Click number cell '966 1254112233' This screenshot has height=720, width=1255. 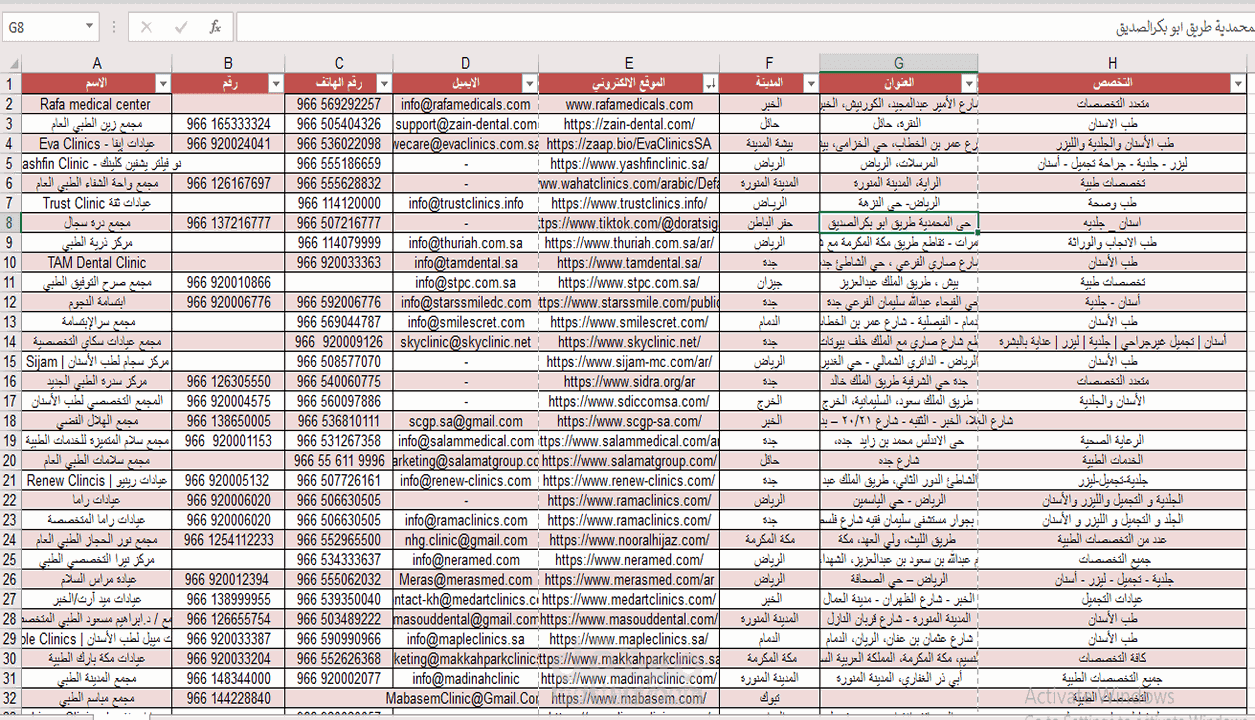[x=228, y=540]
